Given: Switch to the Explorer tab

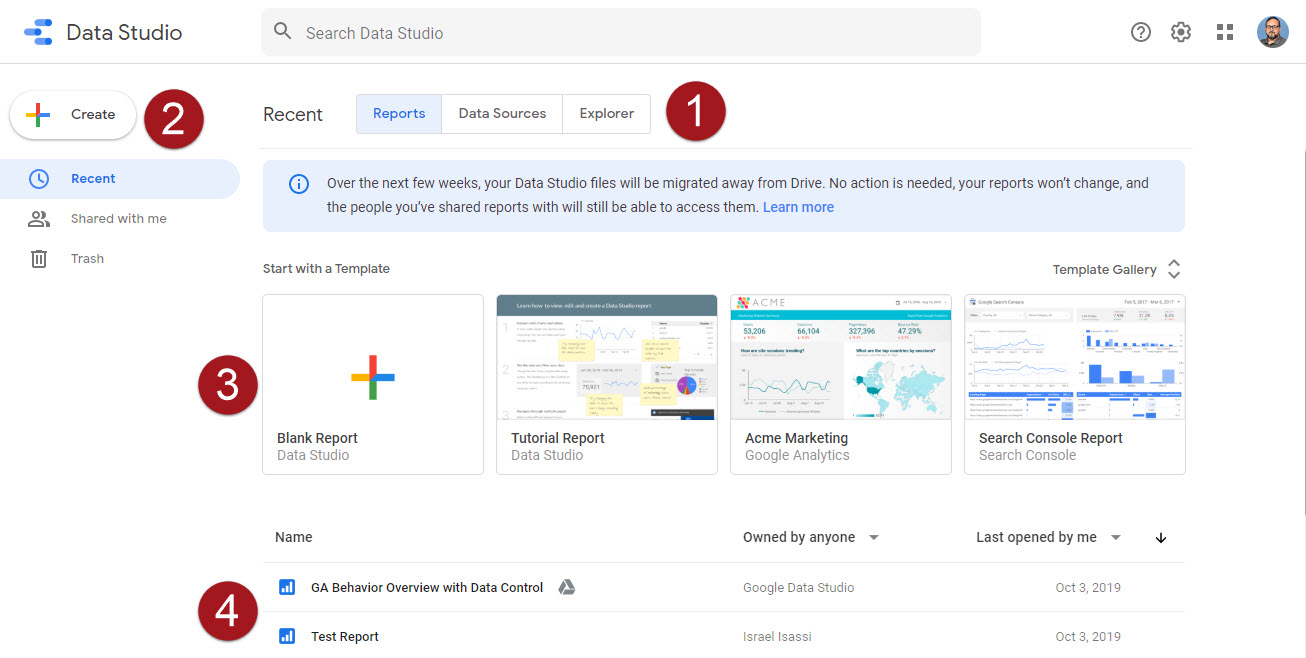Looking at the screenshot, I should [x=607, y=114].
